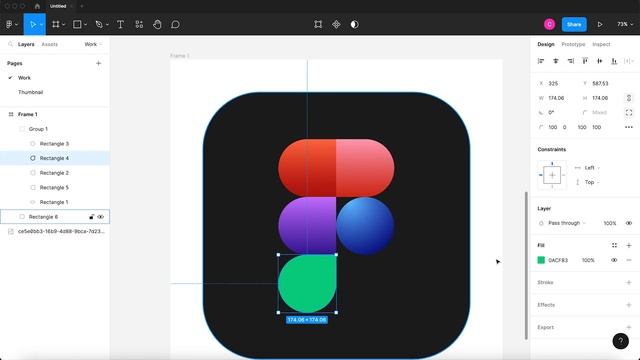
Task: Select the Text tool
Action: coord(120,24)
